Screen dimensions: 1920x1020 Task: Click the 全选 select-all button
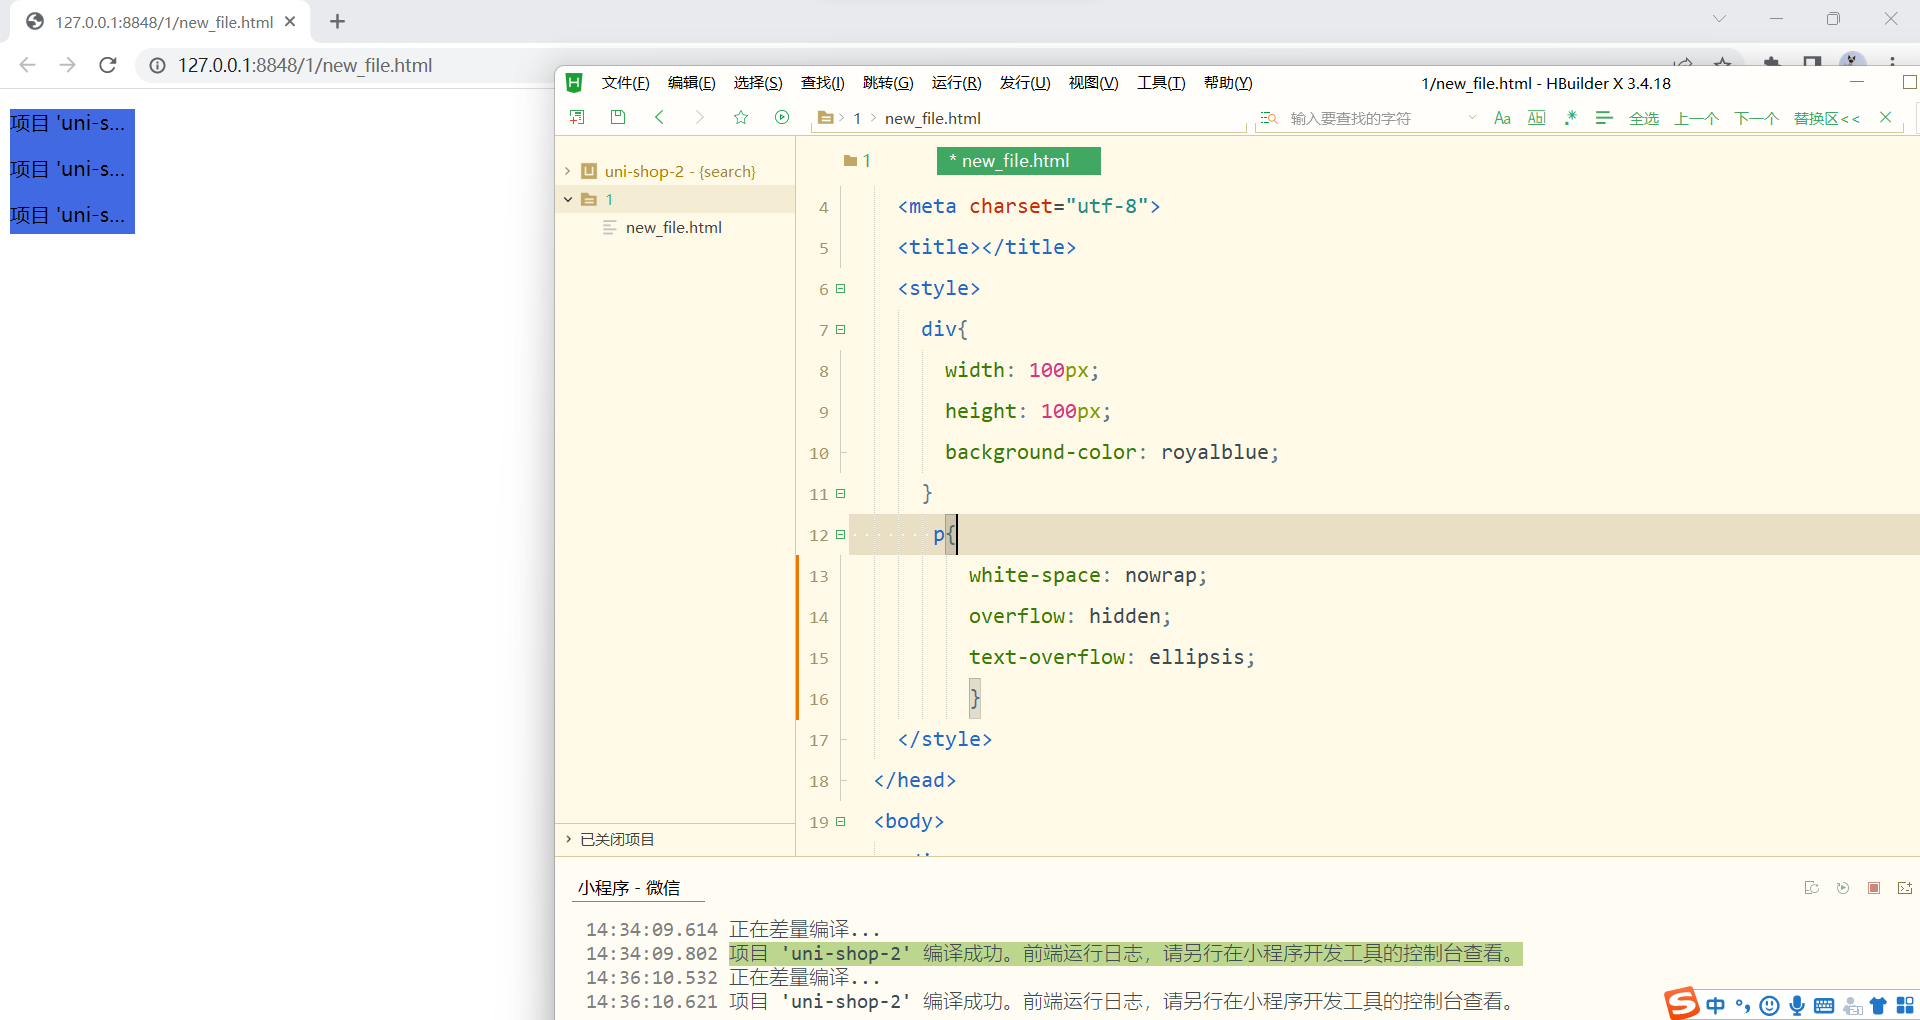pyautogui.click(x=1644, y=118)
